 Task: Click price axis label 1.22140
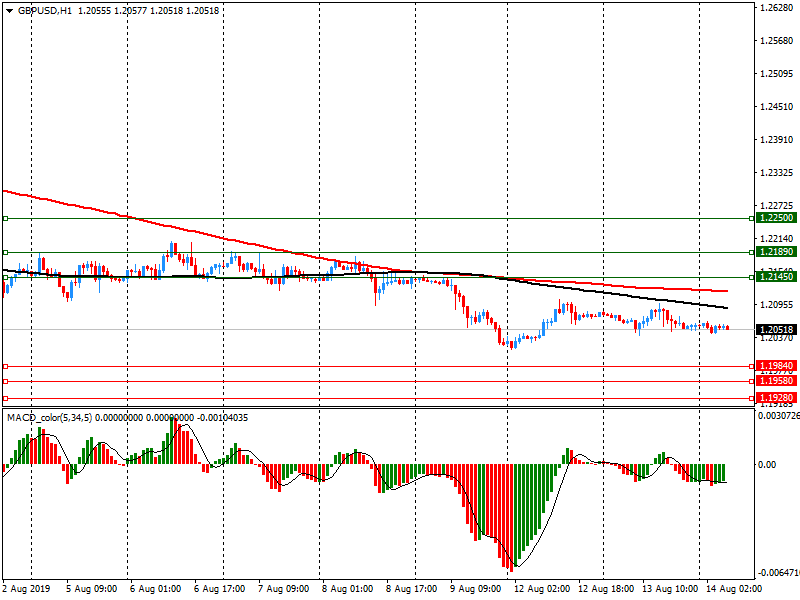777,239
